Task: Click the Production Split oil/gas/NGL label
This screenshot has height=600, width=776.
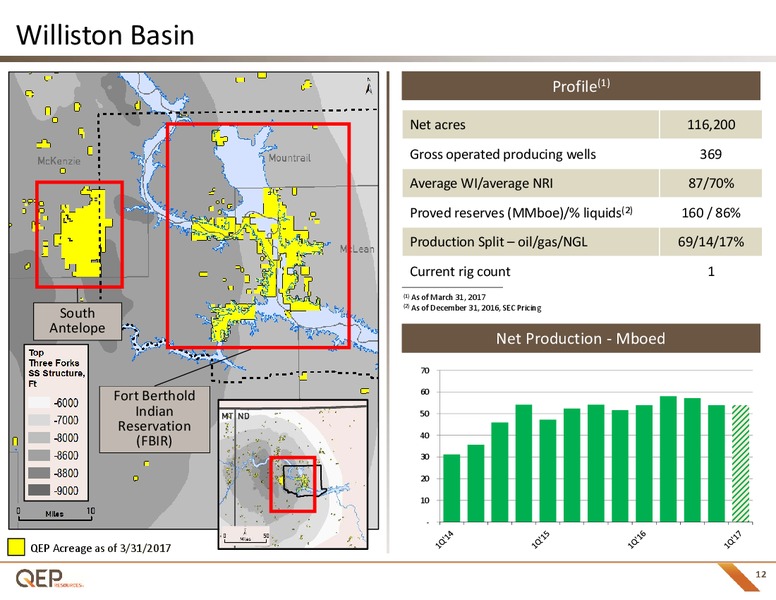Action: (498, 242)
